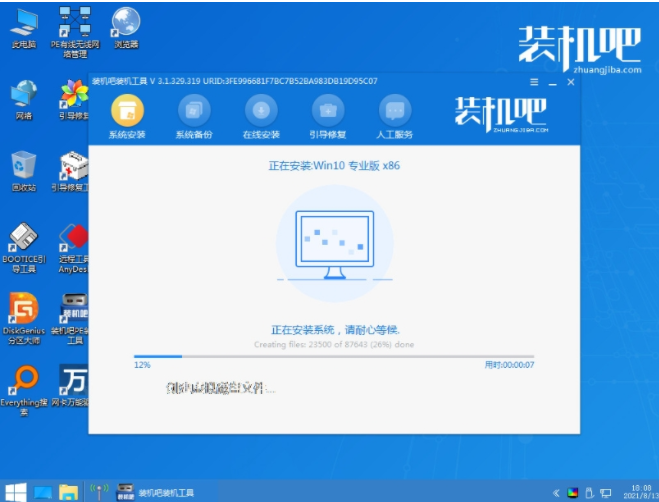Close the 装机吧装机工具 window

(x=571, y=82)
